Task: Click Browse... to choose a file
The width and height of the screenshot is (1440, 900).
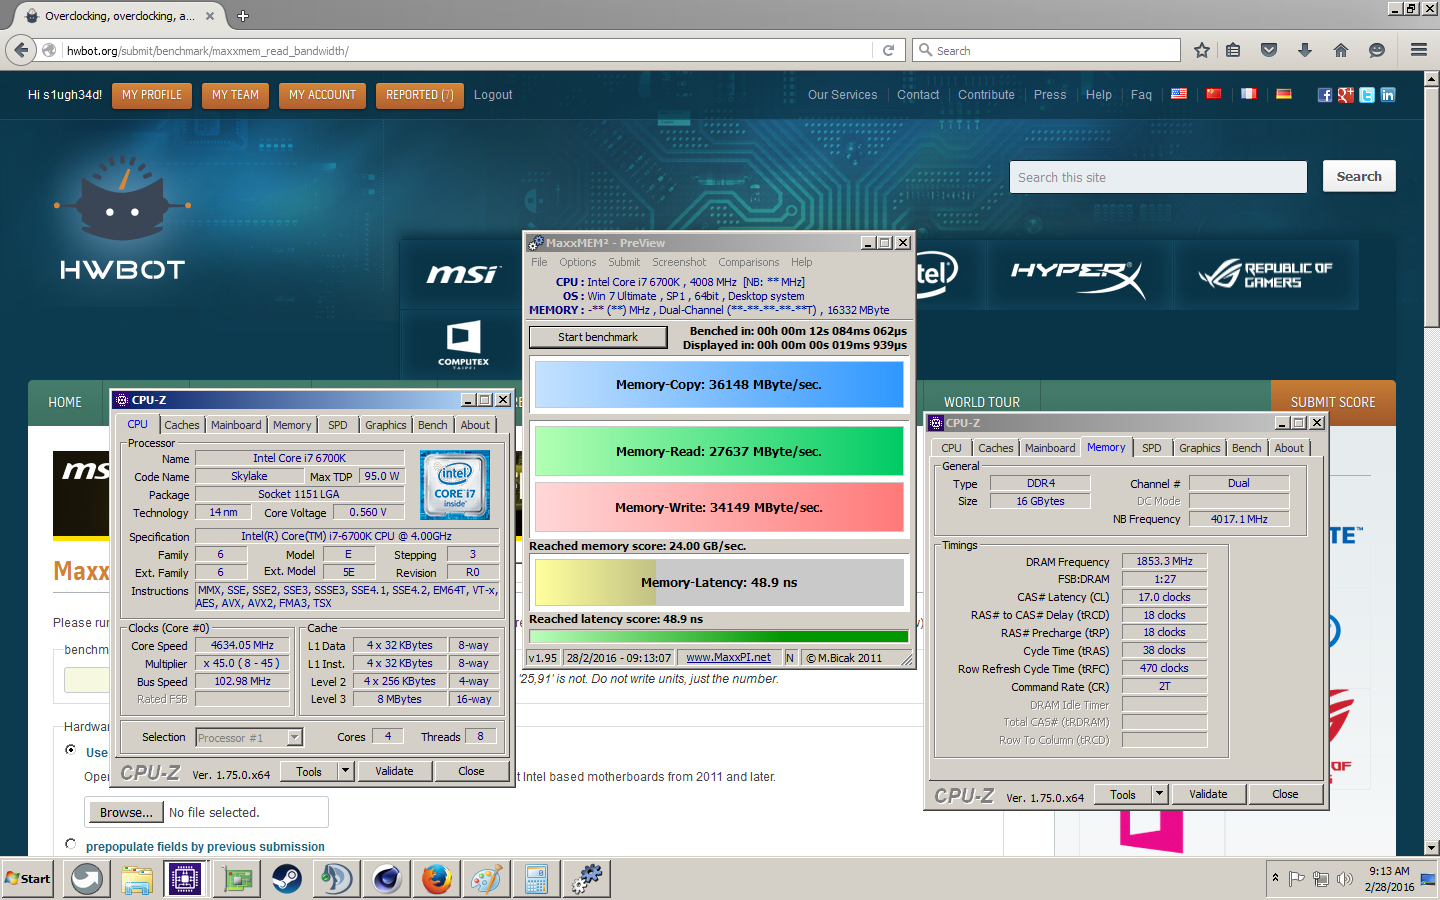Action: (x=126, y=812)
